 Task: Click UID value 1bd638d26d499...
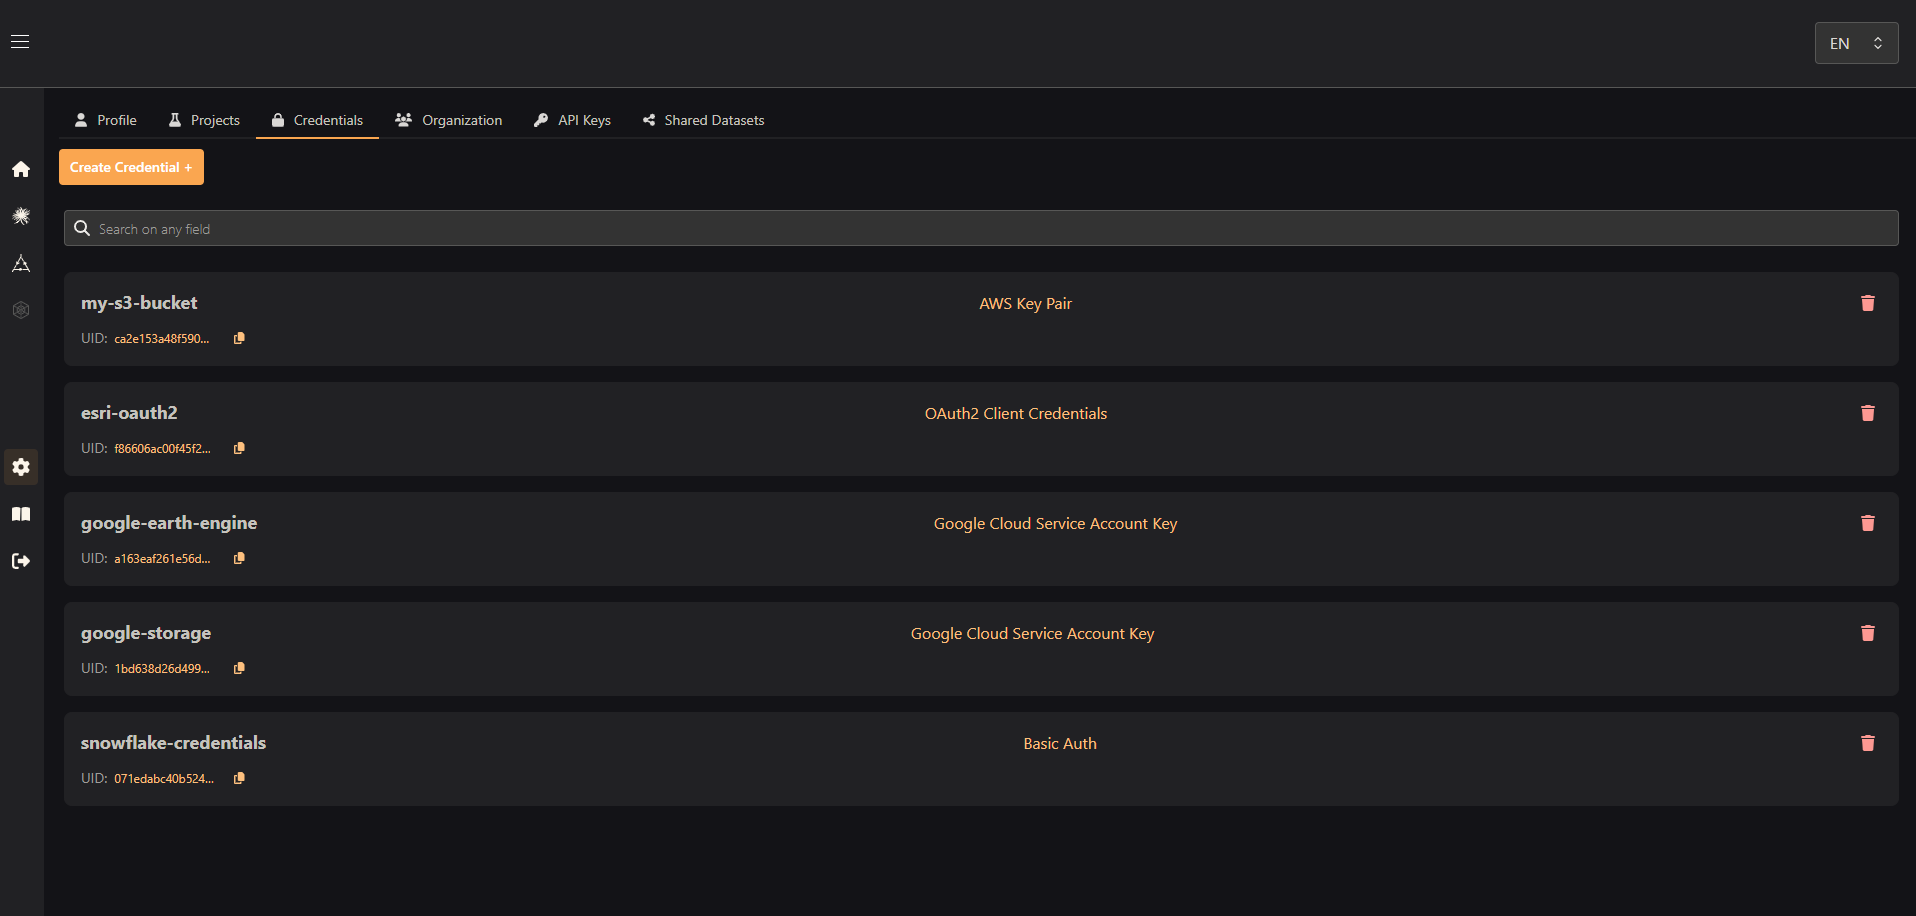click(x=162, y=669)
